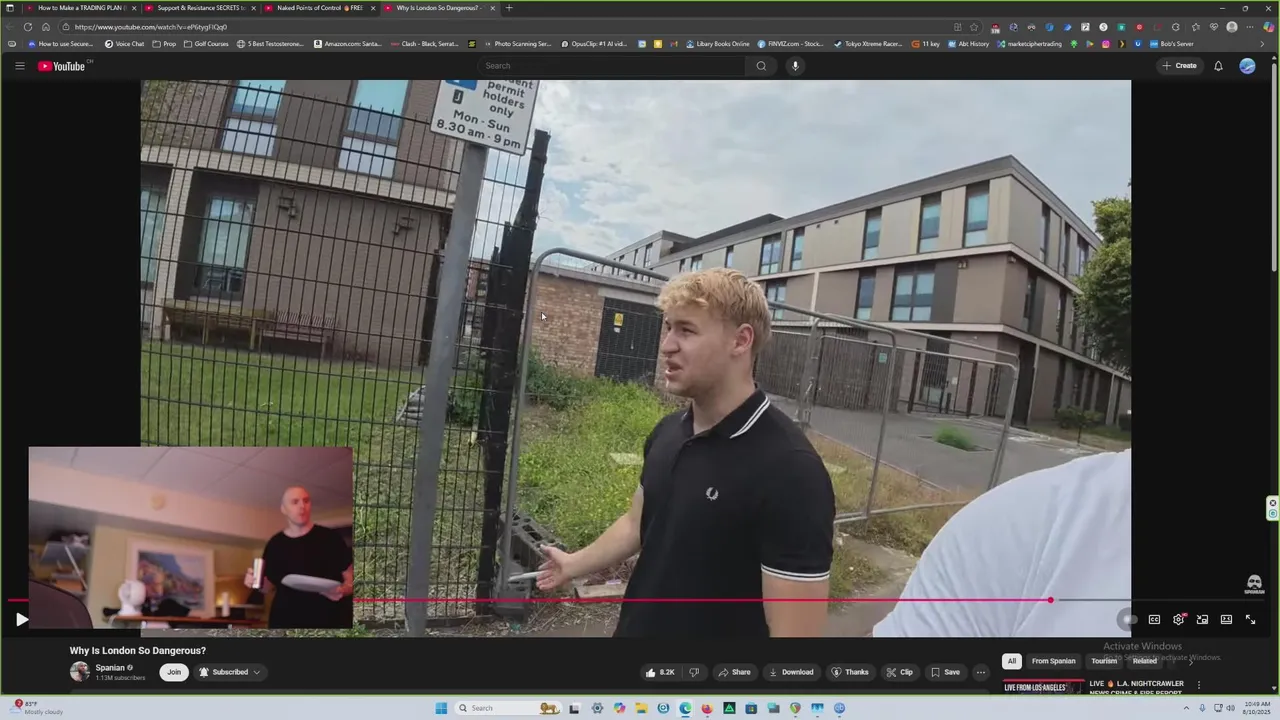Screen dimensions: 1280x720
Task: Open the YouTube account avatar menu
Action: [1247, 66]
